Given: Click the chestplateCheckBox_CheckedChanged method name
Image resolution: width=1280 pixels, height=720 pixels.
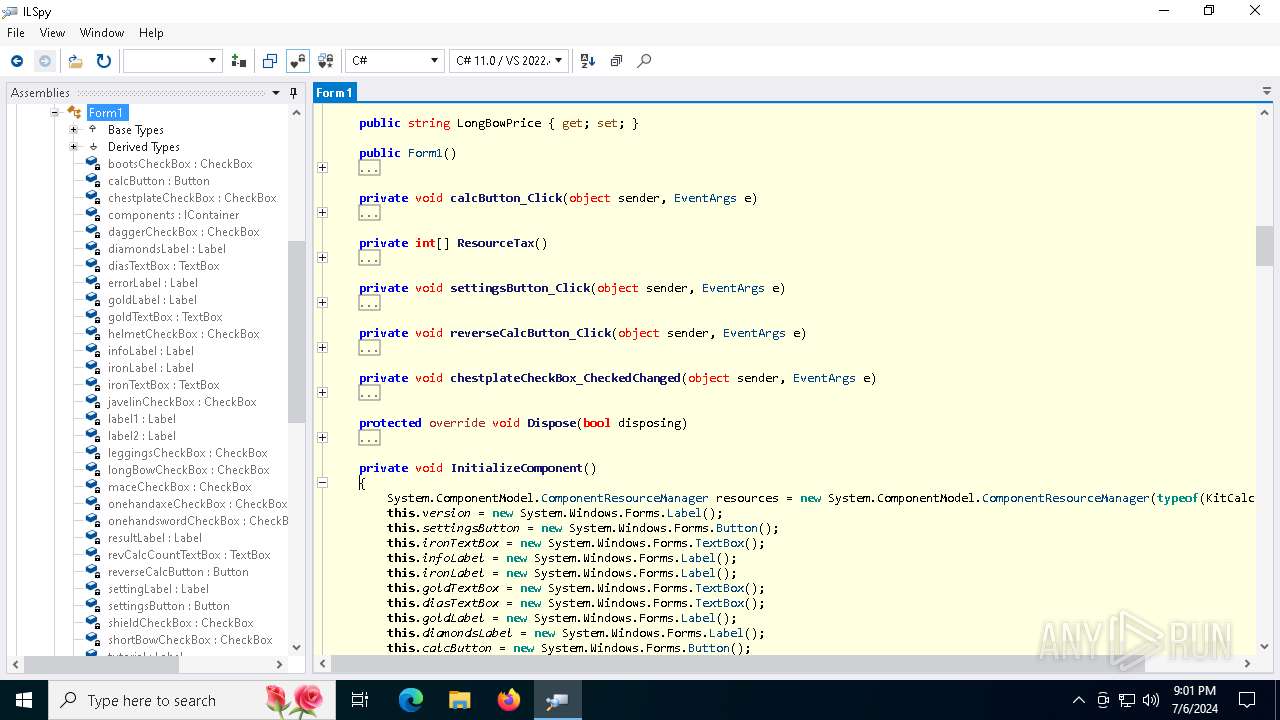Looking at the screenshot, I should (564, 378).
